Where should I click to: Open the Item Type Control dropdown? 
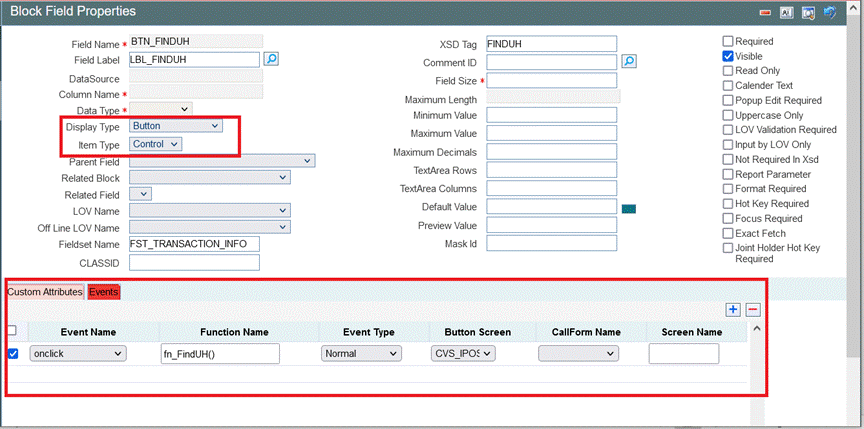pyautogui.click(x=155, y=144)
